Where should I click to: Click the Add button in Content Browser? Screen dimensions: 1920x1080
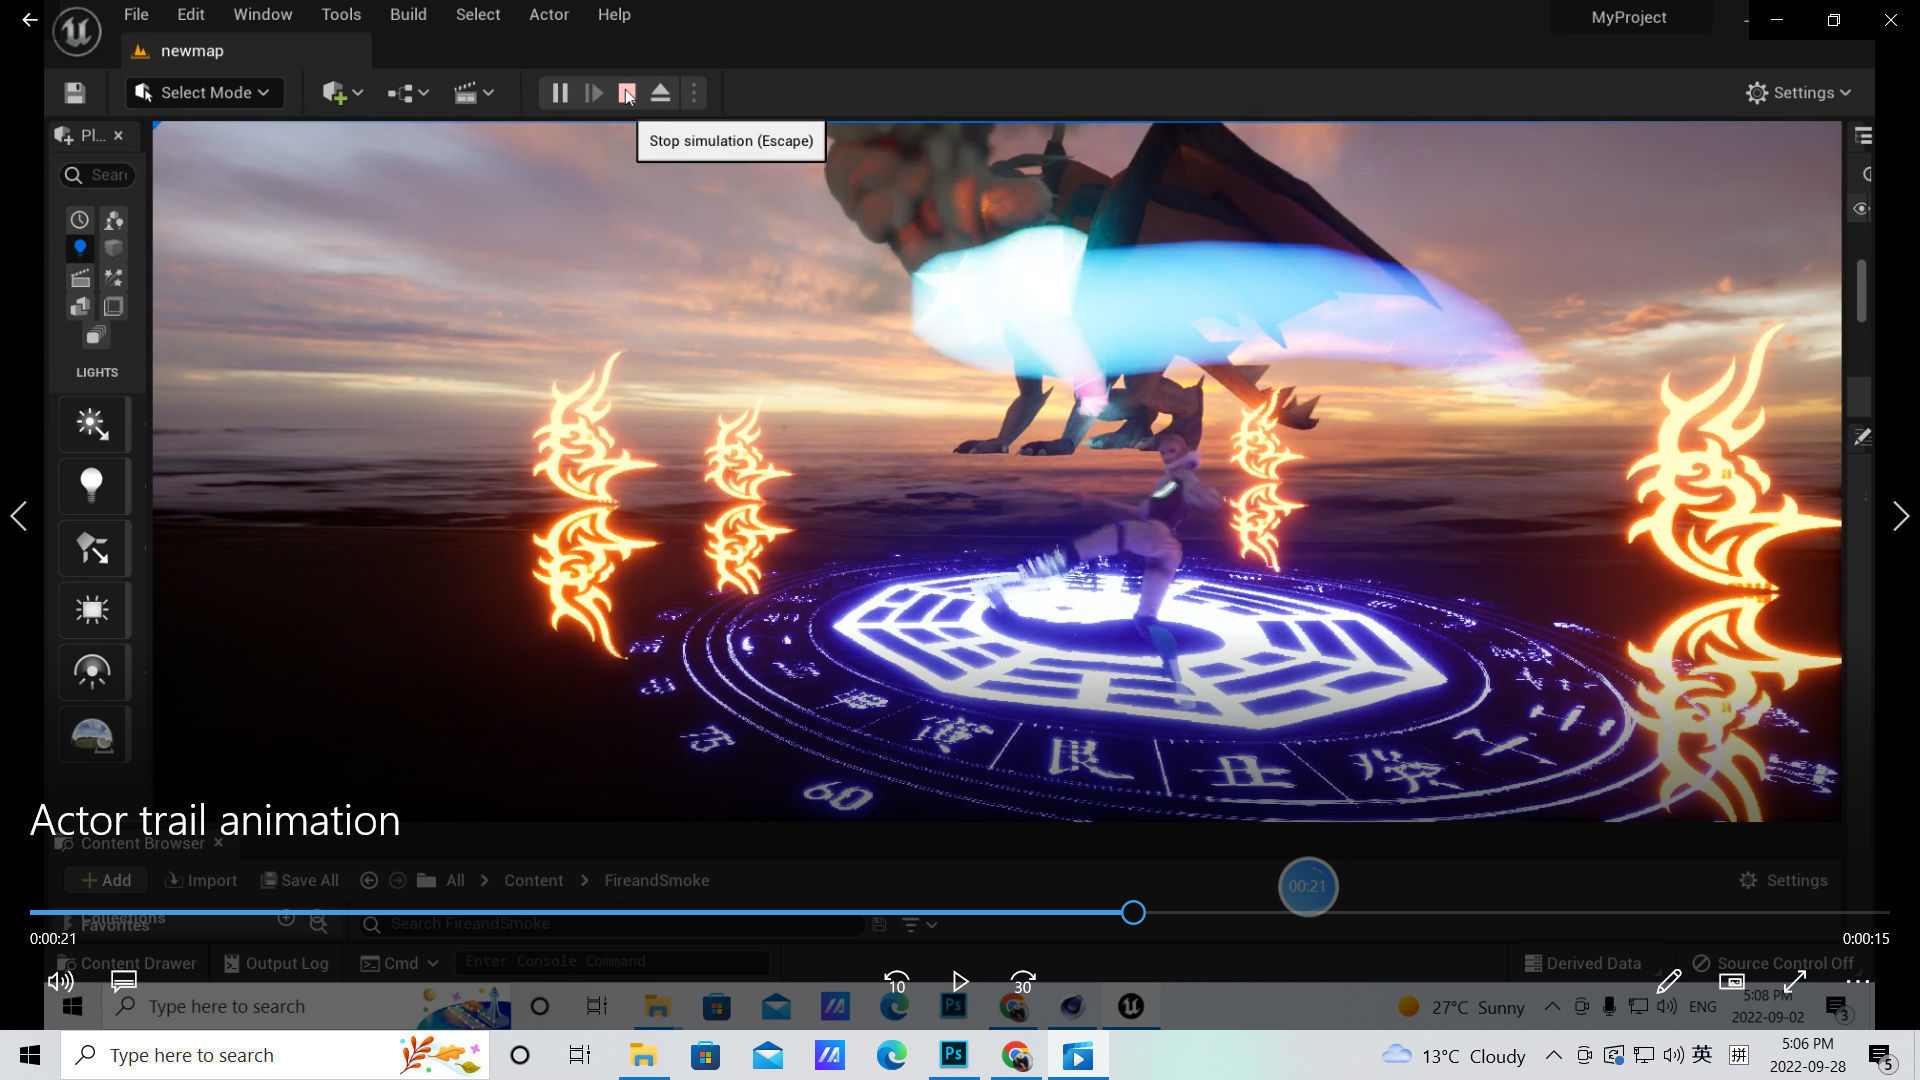pyautogui.click(x=106, y=880)
